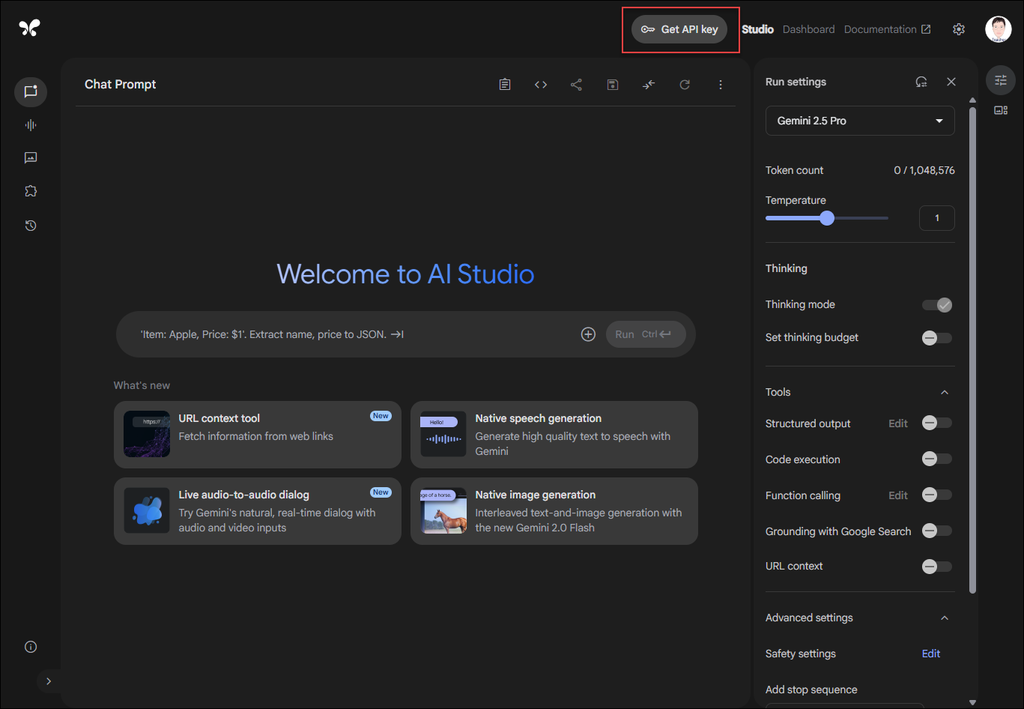Click the URL context tool thumbnail

147,434
